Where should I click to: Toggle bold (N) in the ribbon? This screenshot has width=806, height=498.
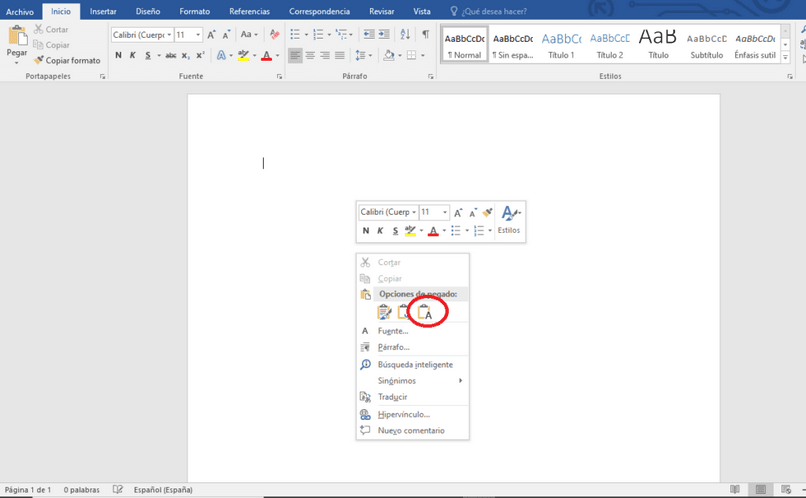click(x=118, y=55)
